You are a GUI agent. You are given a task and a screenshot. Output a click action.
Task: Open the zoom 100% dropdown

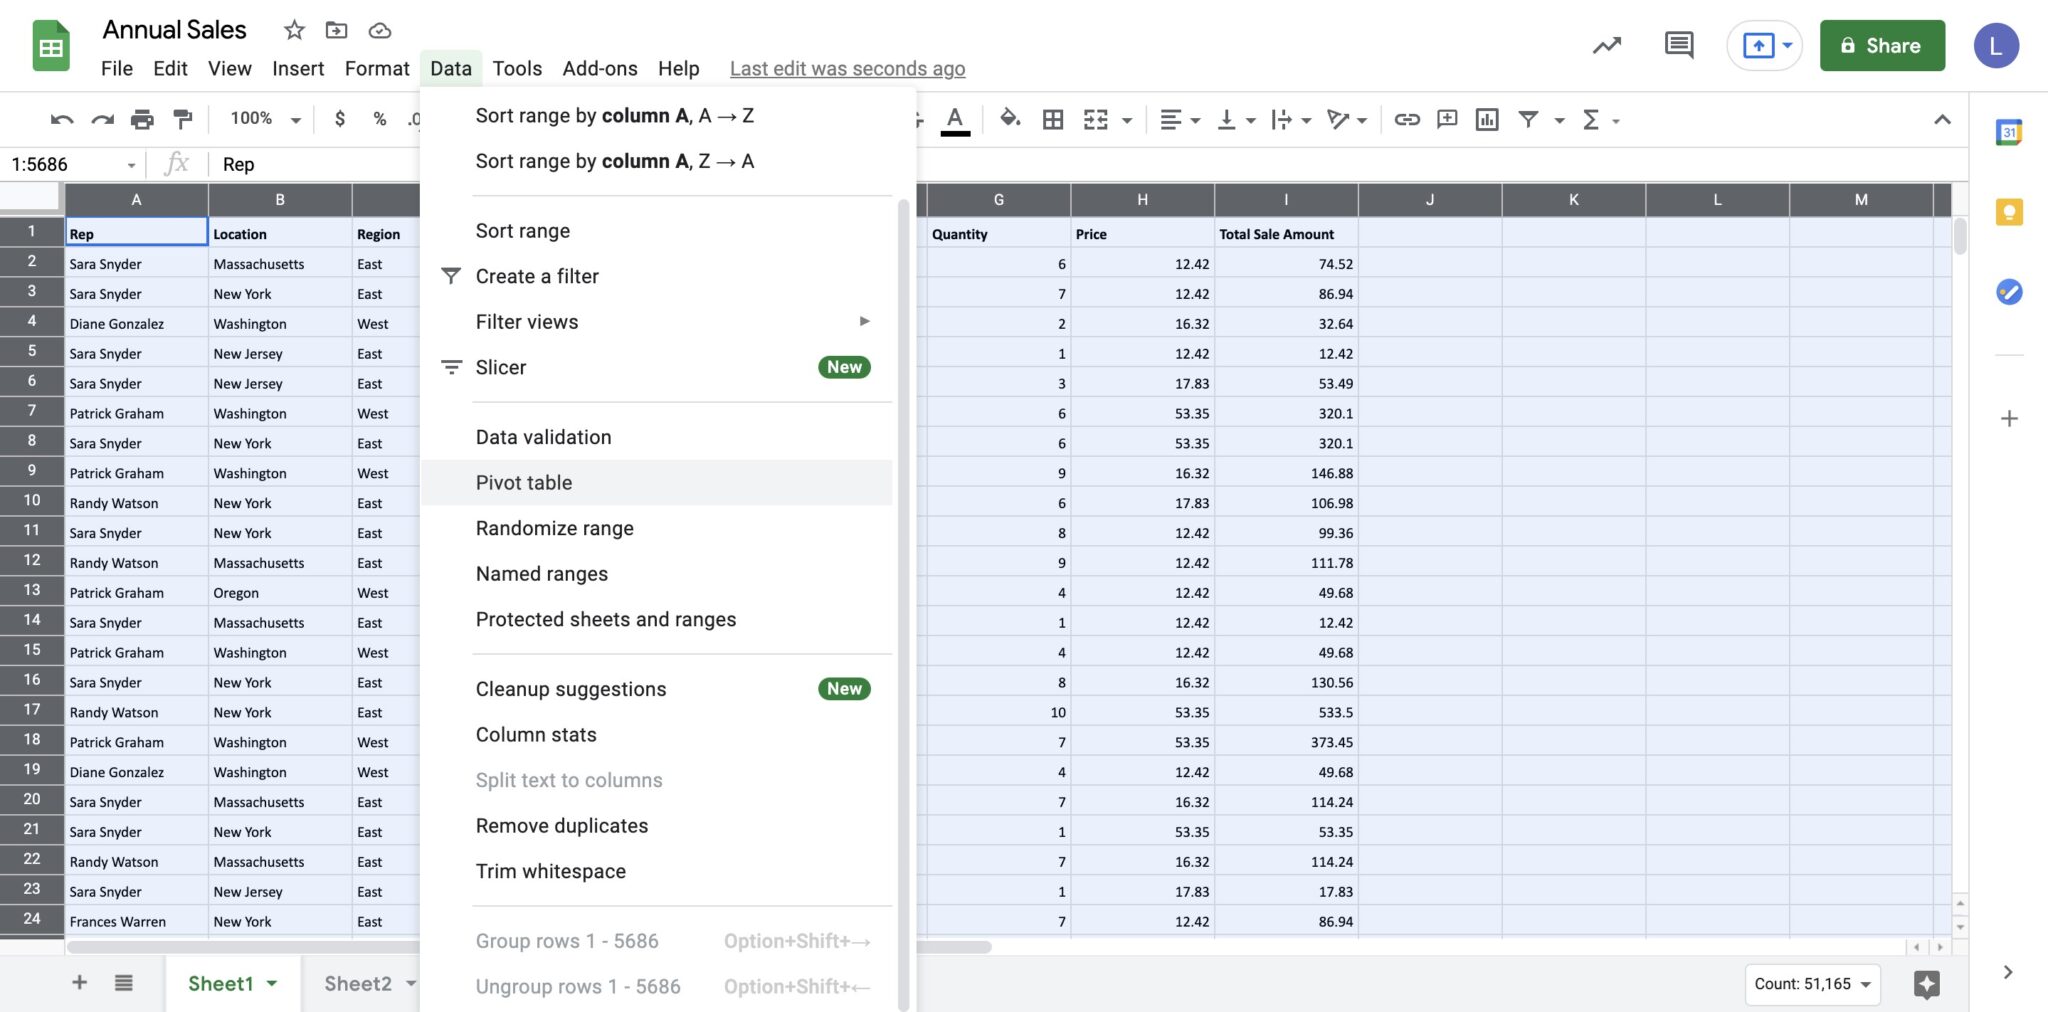tap(265, 119)
